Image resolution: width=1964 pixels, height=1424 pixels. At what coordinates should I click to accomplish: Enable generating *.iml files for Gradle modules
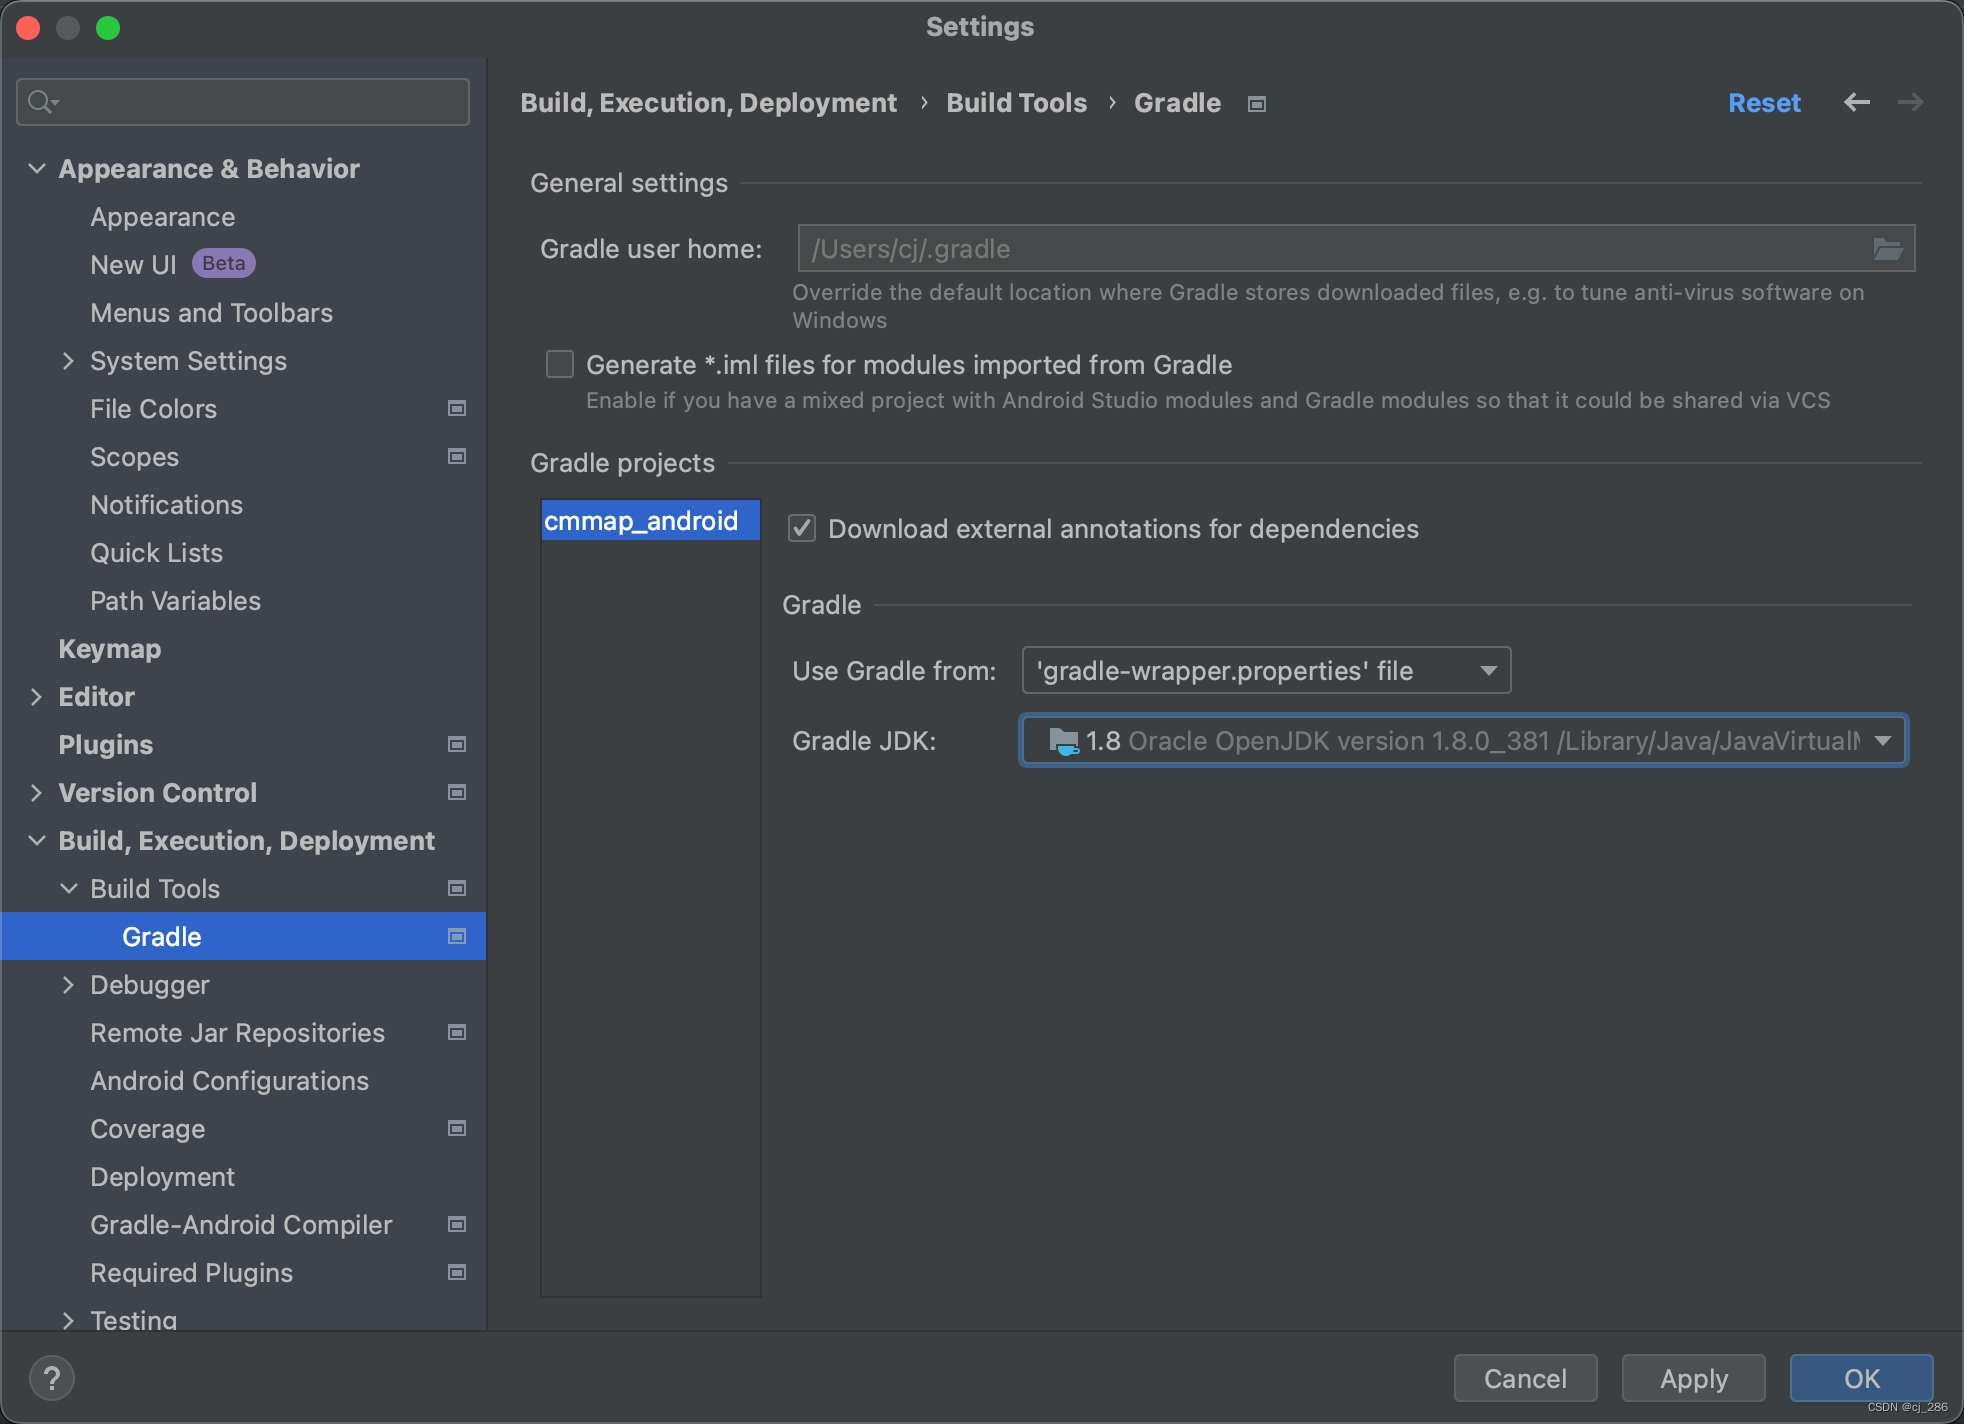tap(558, 364)
